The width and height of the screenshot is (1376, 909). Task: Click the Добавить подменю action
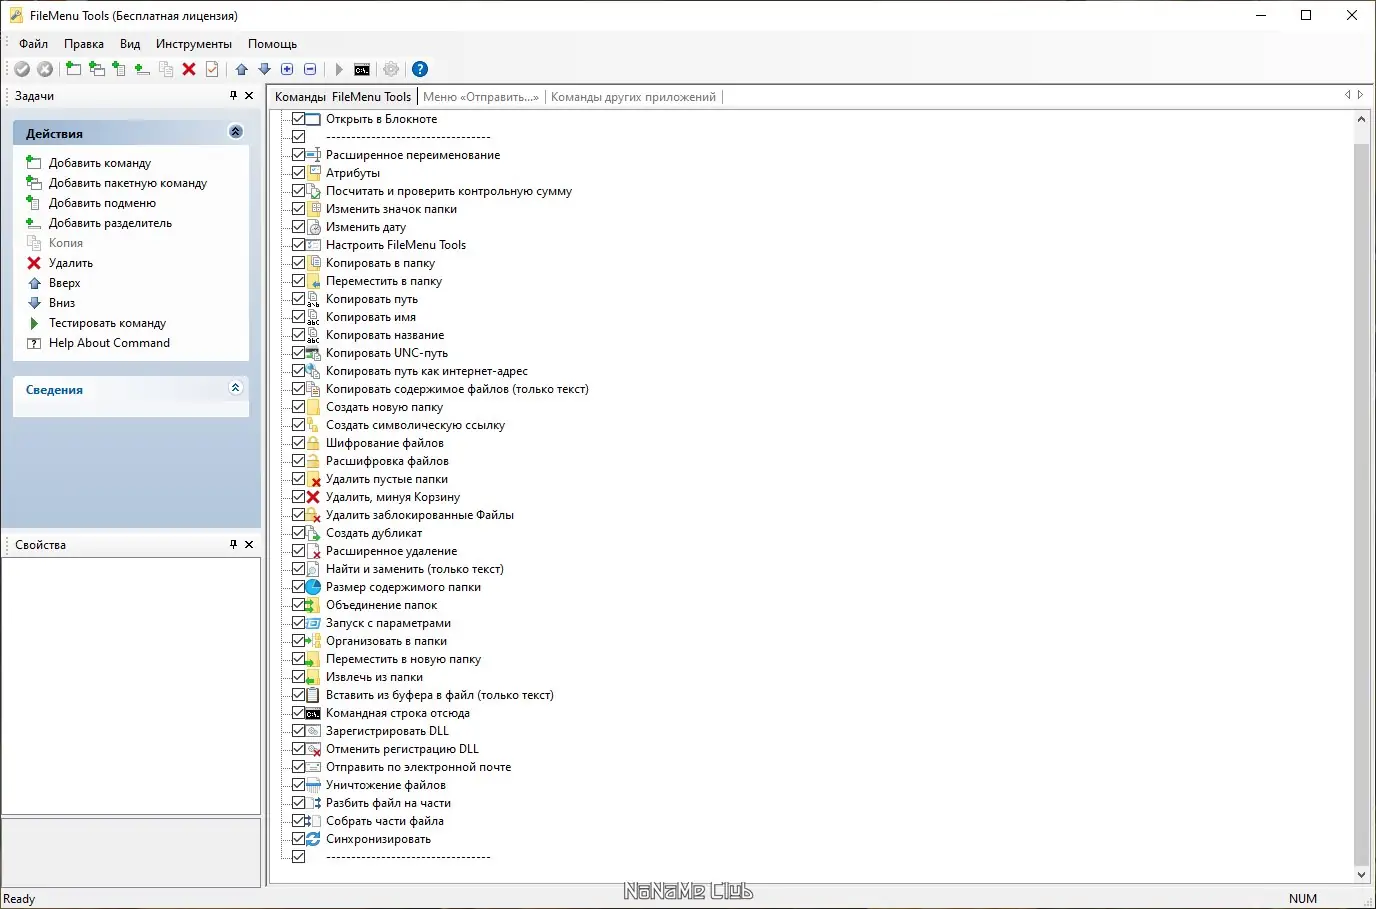click(x=102, y=203)
